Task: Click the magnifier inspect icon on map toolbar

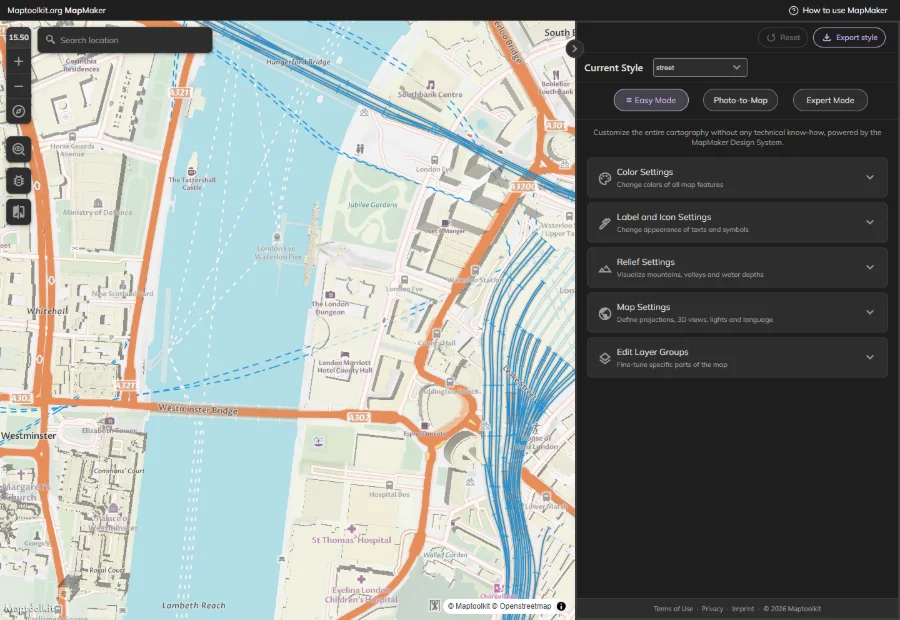Action: (x=18, y=149)
